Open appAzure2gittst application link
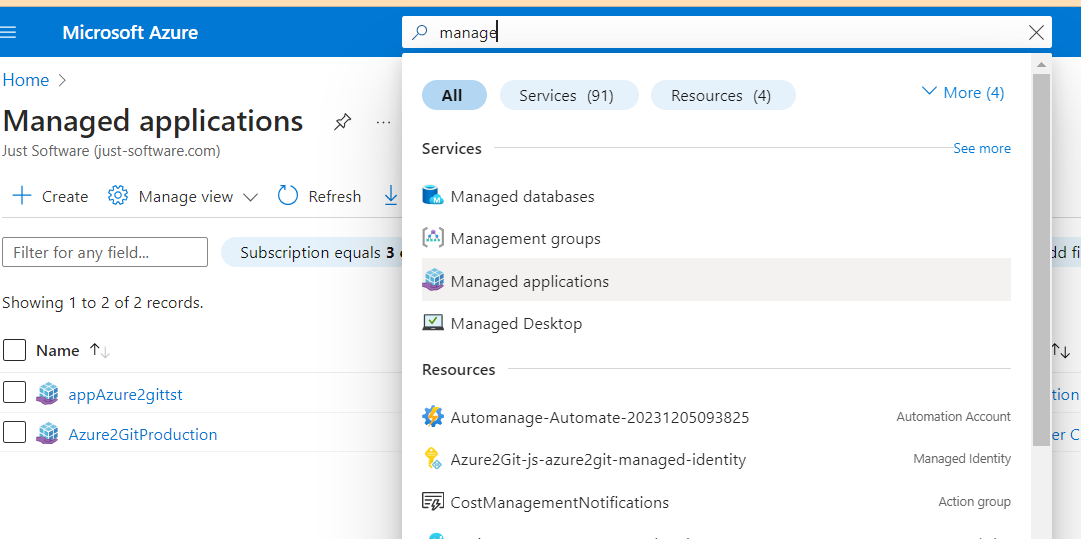 click(125, 394)
